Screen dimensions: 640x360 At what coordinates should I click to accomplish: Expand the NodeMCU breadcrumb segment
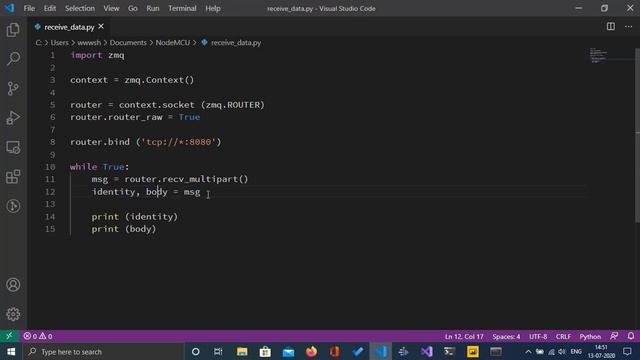[173, 42]
